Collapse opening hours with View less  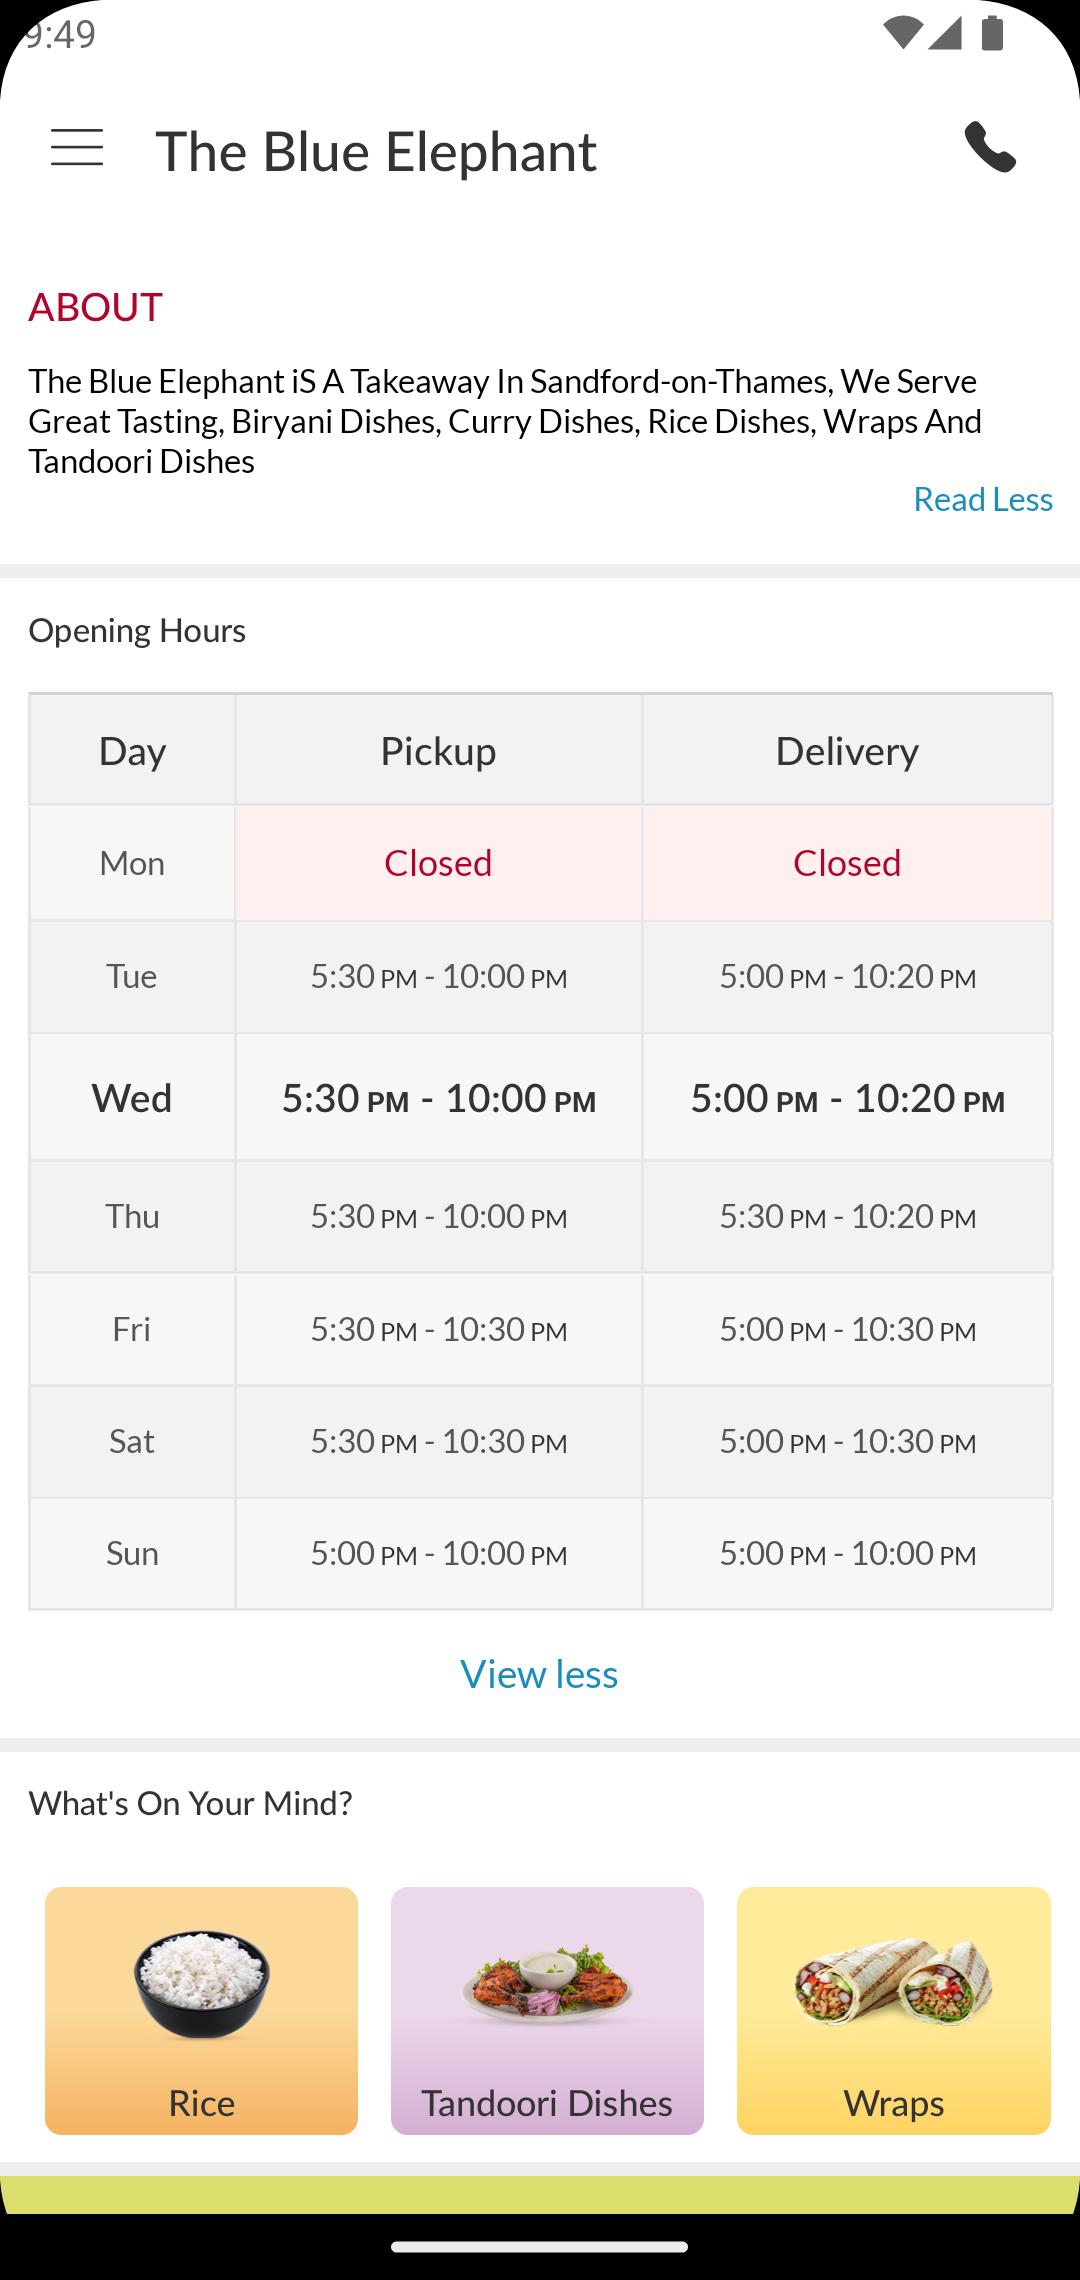point(539,1674)
